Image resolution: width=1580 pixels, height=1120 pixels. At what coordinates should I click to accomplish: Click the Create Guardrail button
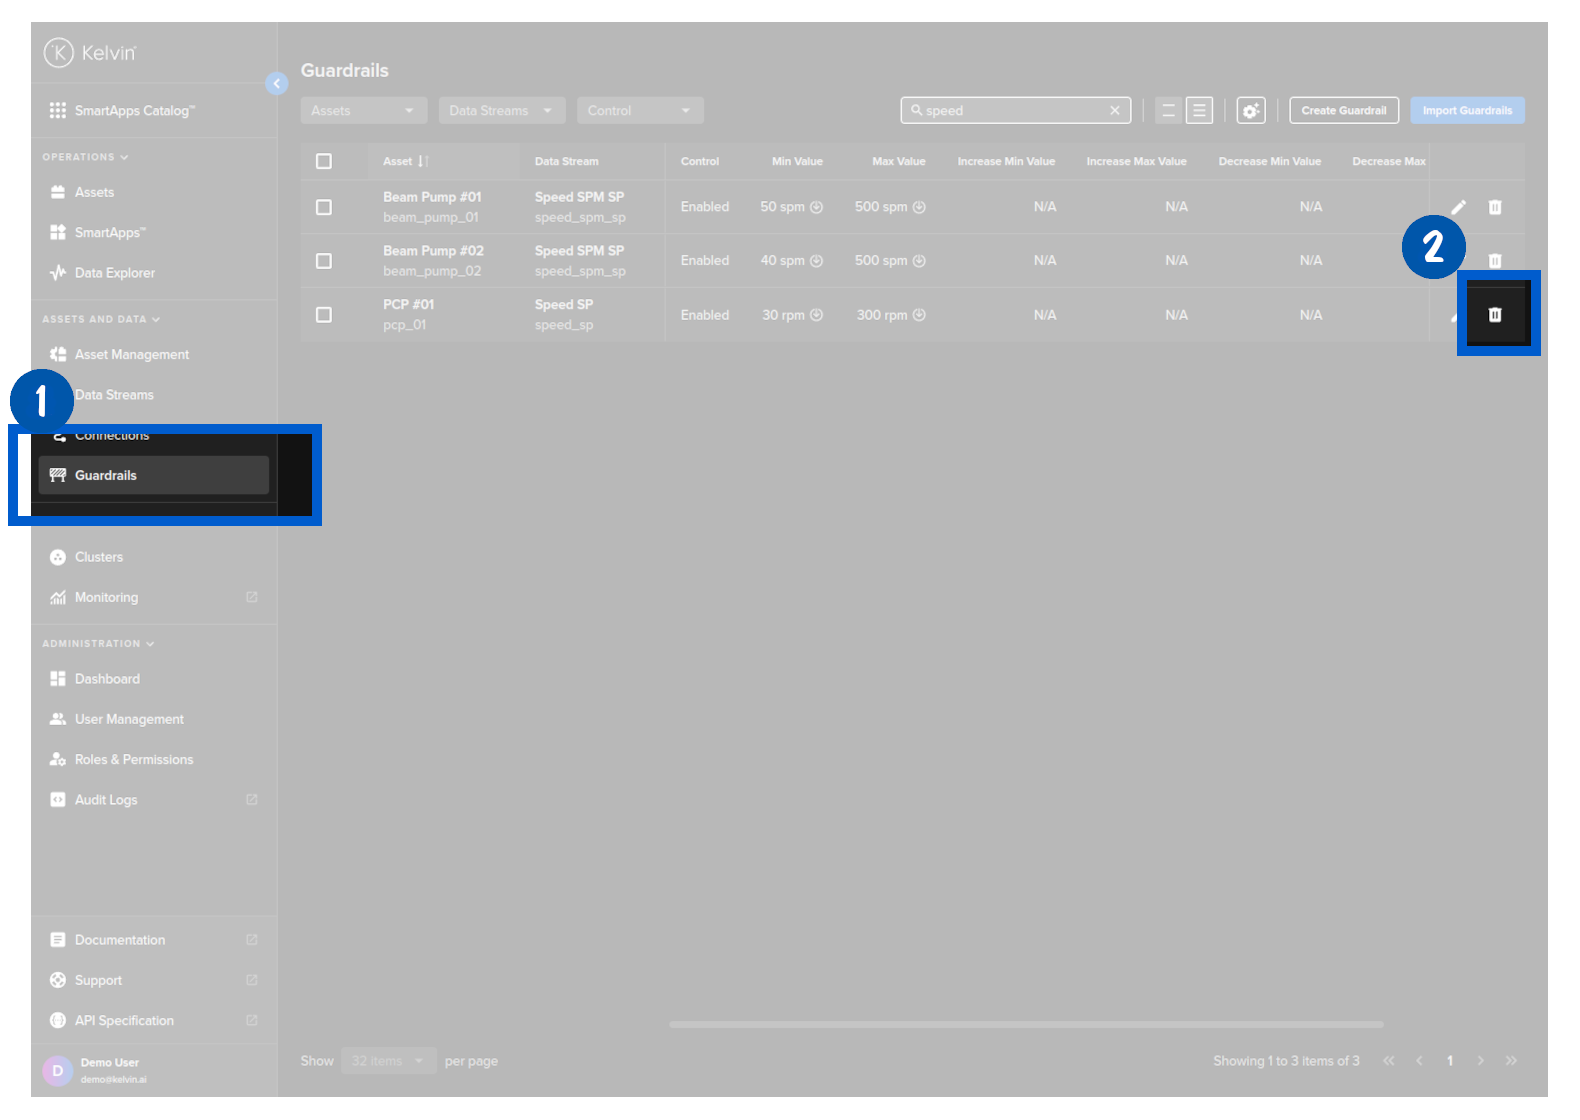pos(1343,111)
